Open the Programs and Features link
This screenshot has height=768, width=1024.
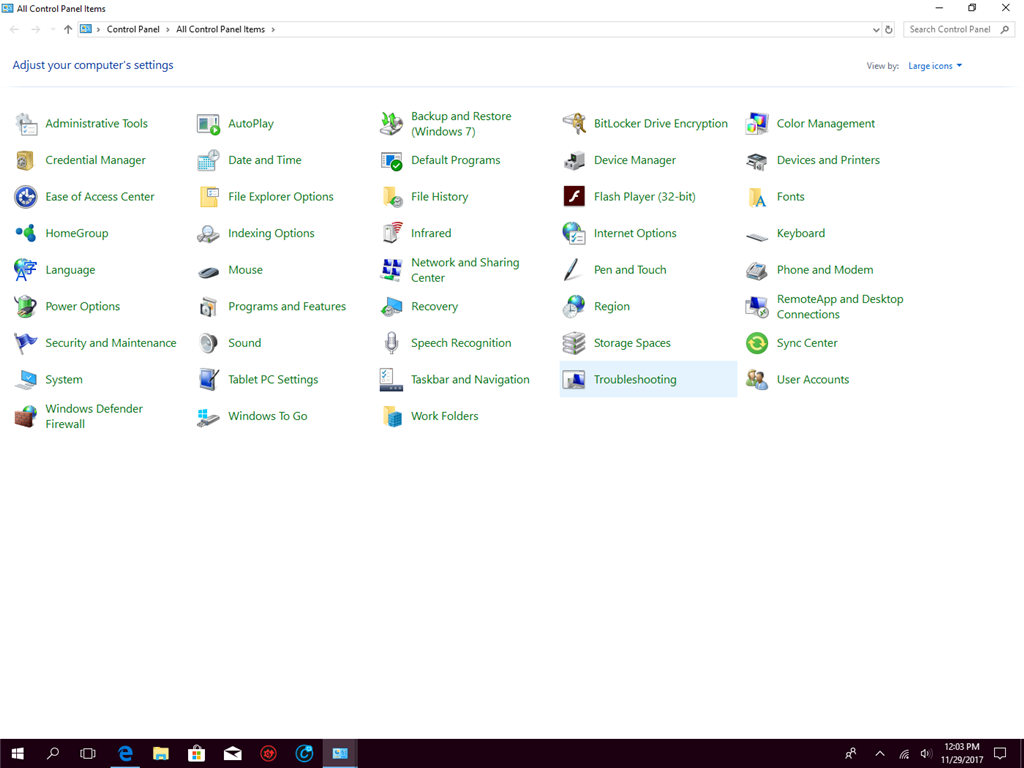(286, 307)
